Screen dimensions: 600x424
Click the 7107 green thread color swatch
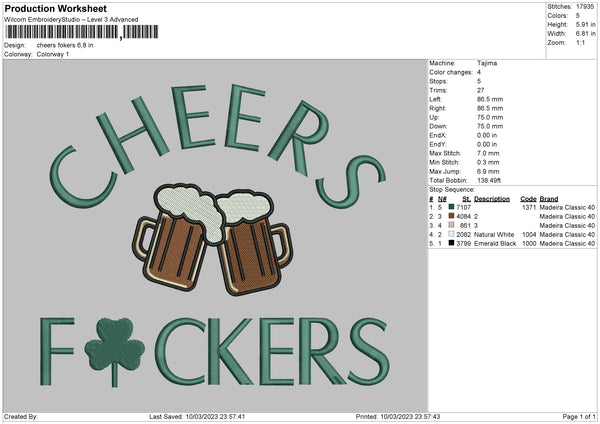coord(452,207)
